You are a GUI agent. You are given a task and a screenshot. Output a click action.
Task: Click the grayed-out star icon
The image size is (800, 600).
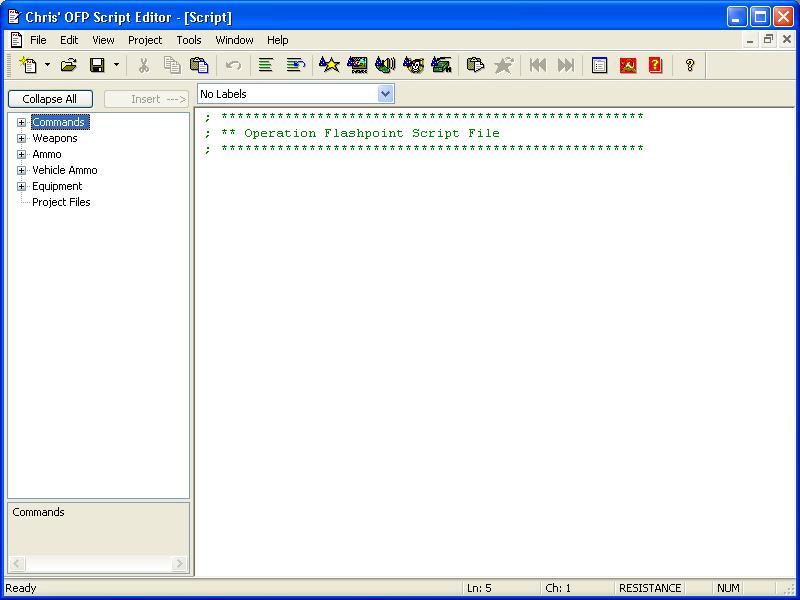coord(504,65)
